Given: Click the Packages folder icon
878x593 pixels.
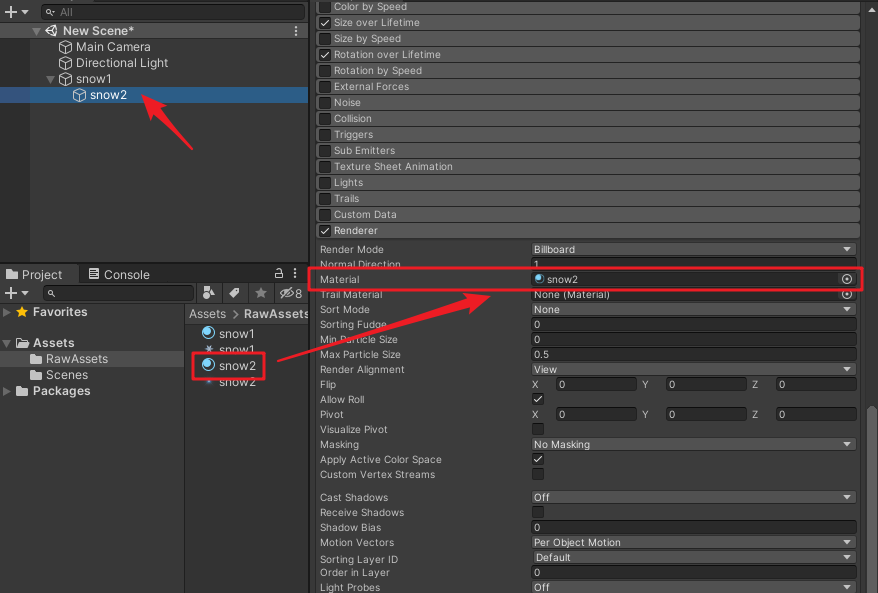Looking at the screenshot, I should 22,391.
